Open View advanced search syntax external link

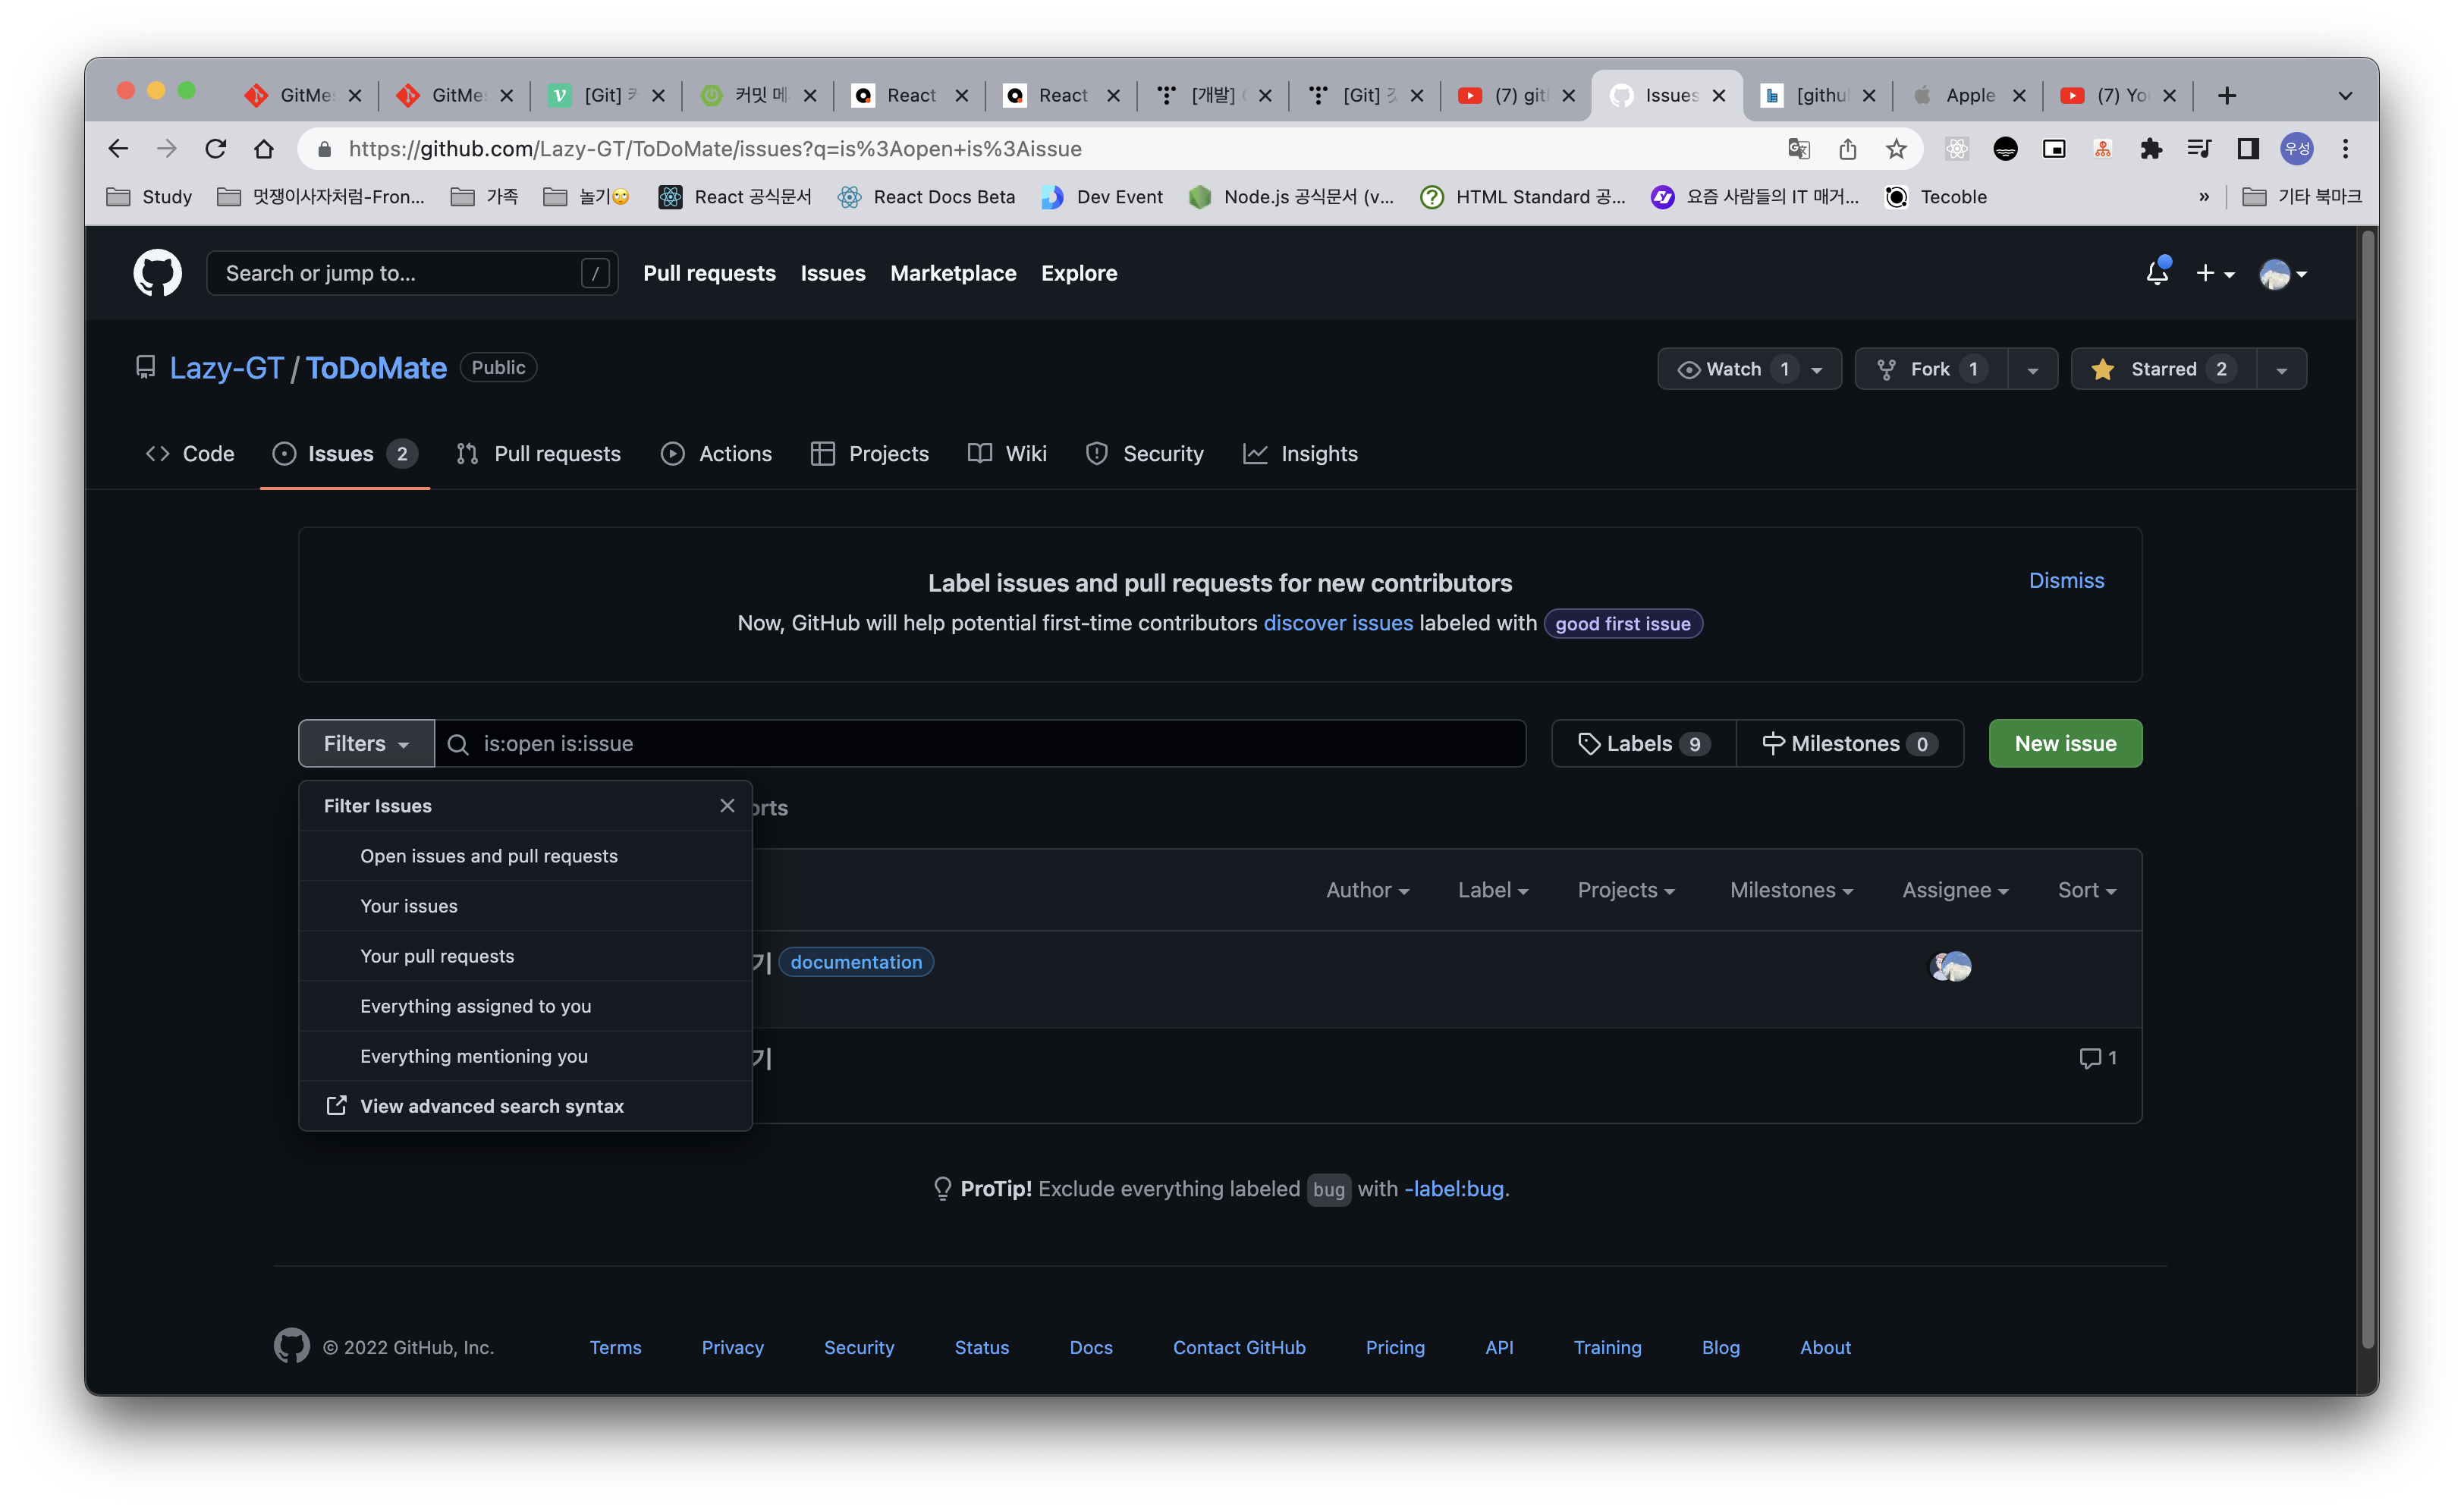point(491,1106)
